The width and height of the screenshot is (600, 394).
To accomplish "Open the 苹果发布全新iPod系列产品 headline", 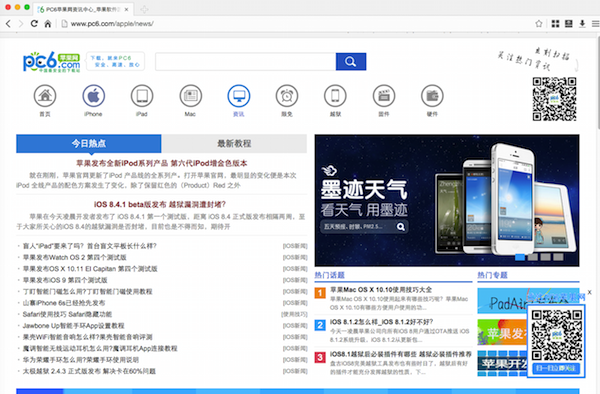I will click(x=161, y=163).
